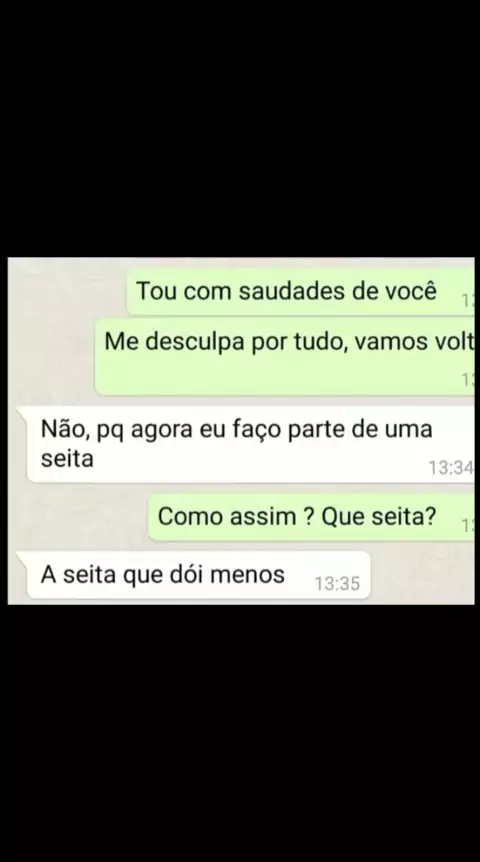Click the cut-off timestamp under 'Me desculpa por tudo'
Screen dimensions: 480x862
pyautogui.click(x=468, y=380)
